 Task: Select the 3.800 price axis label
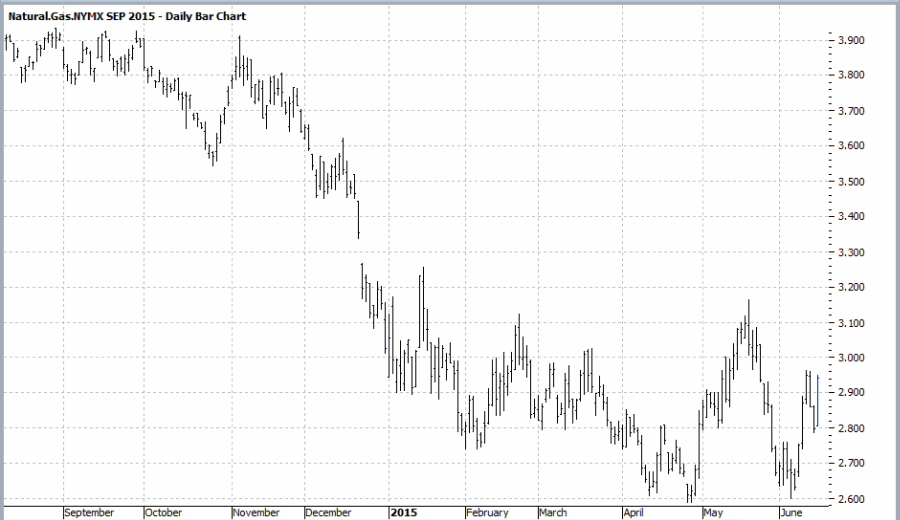click(x=851, y=75)
